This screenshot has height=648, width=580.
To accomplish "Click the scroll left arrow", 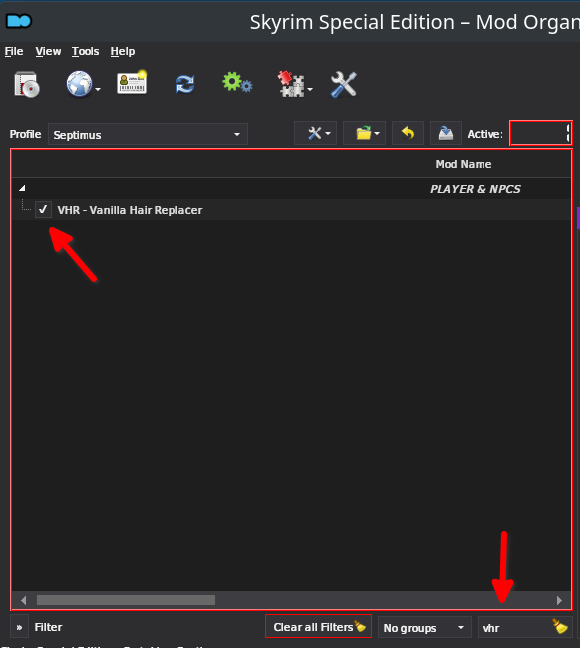I will click(24, 600).
